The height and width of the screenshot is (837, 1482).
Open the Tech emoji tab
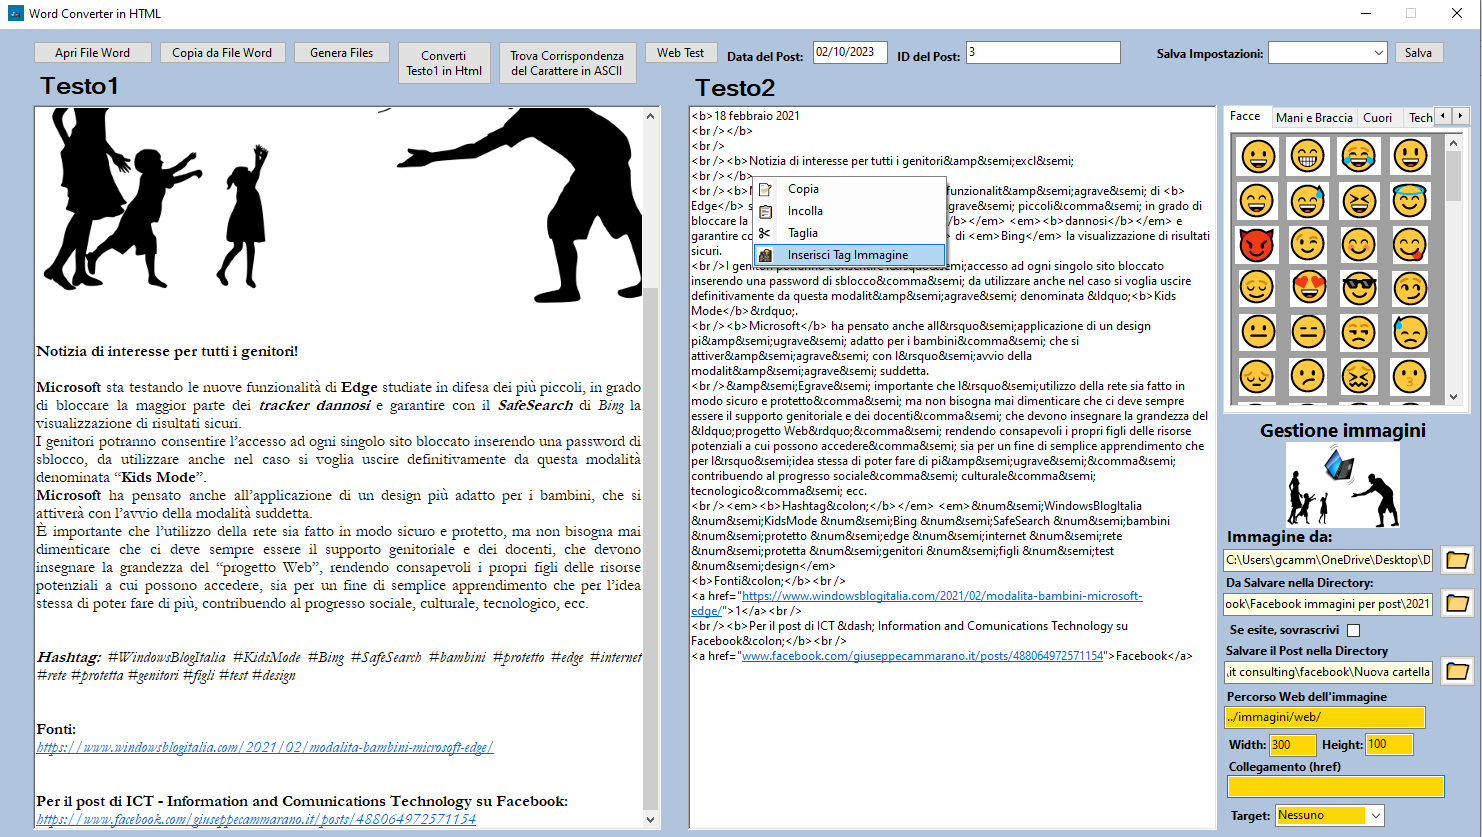1420,118
